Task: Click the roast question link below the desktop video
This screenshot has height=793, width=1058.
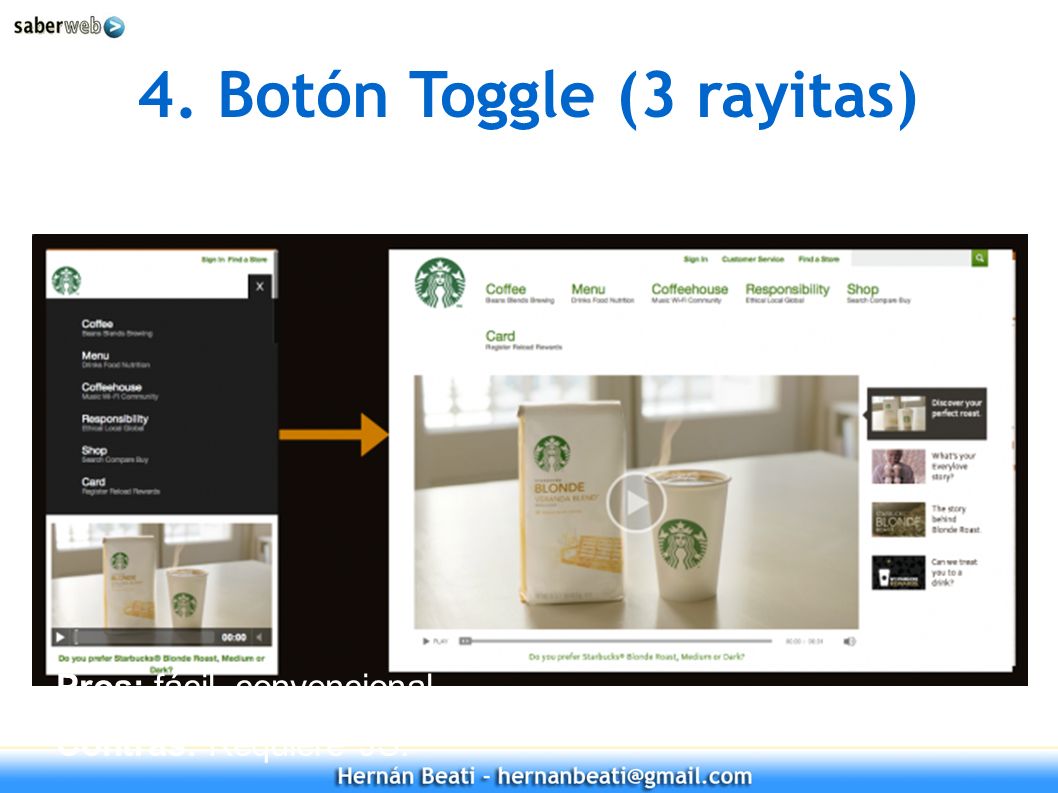Action: pyautogui.click(x=636, y=657)
